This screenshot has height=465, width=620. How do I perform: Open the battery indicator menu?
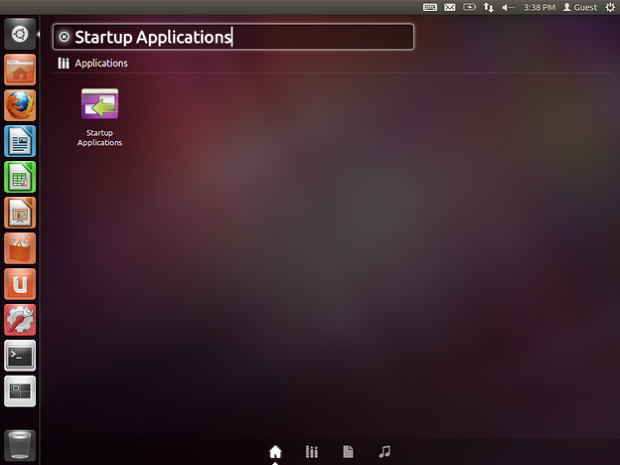[469, 7]
